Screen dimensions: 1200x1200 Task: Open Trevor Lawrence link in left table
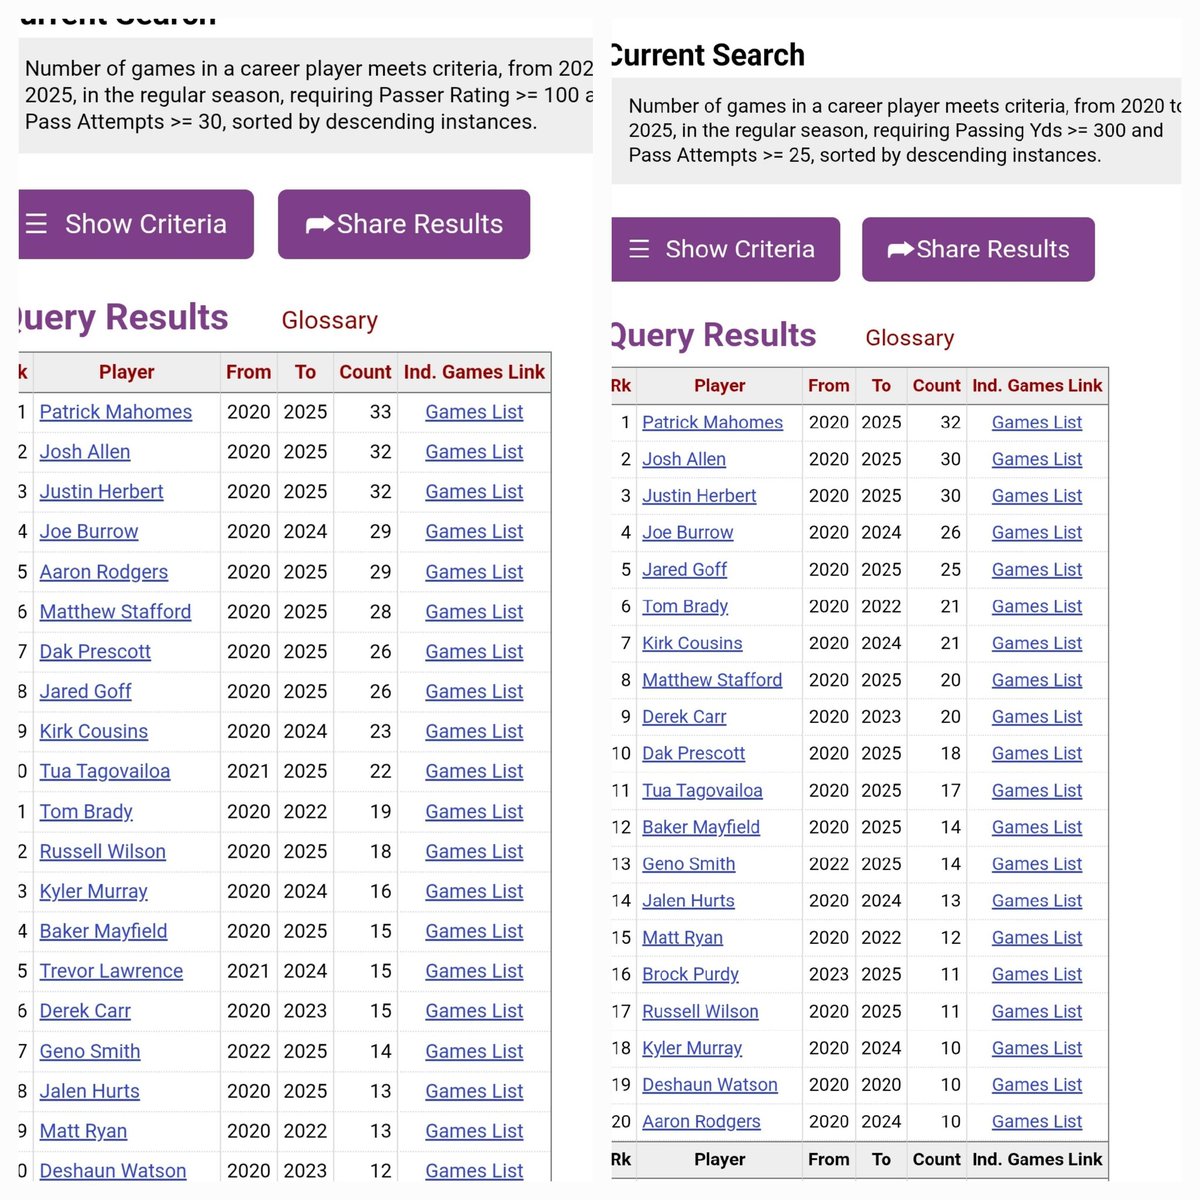111,971
